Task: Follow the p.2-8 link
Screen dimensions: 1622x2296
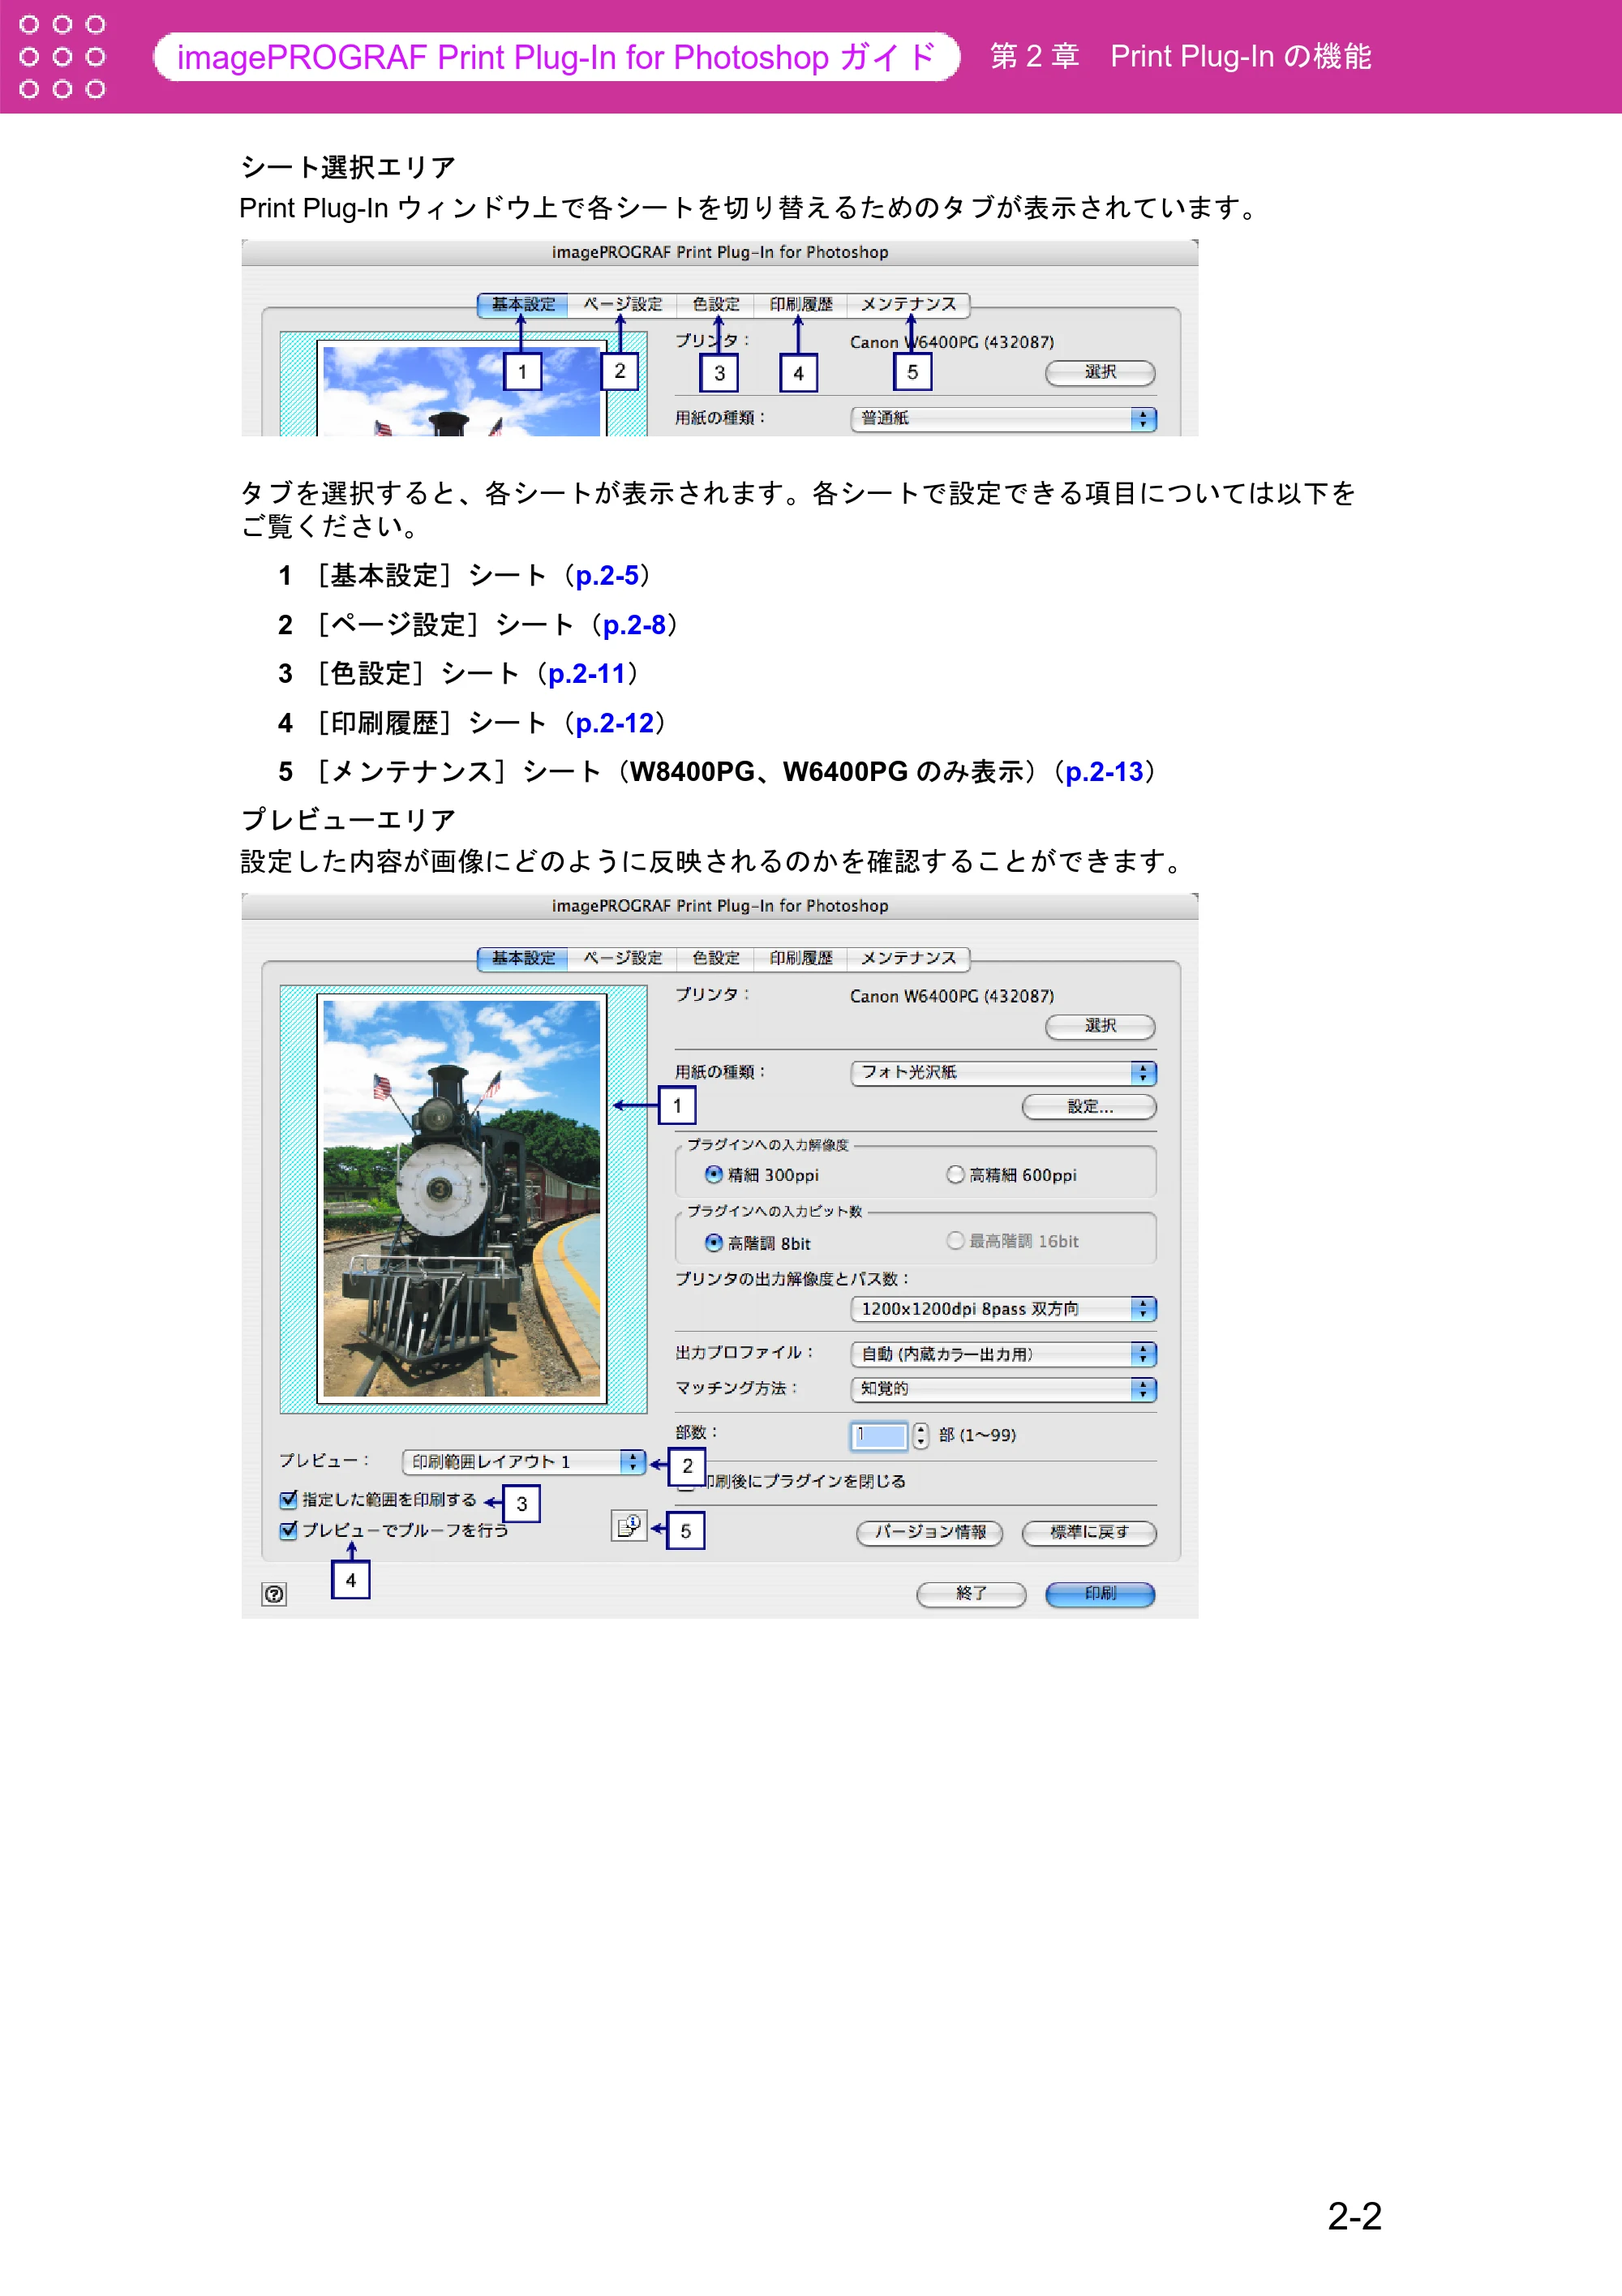Action: pos(634,625)
